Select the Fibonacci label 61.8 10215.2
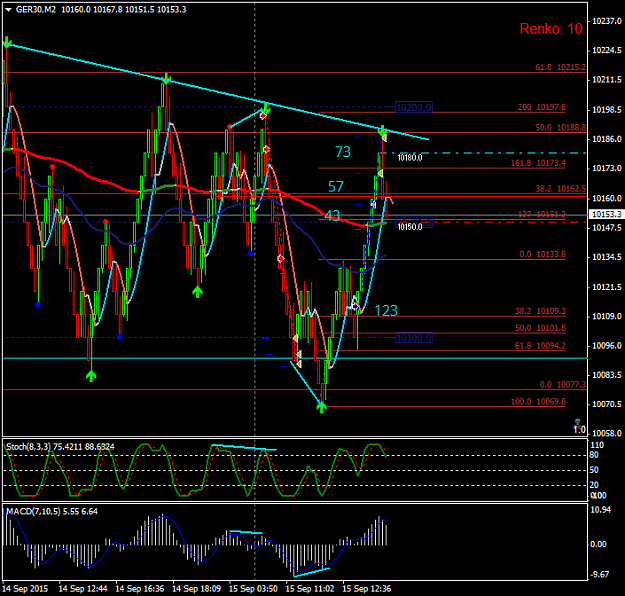The image size is (625, 596). pyautogui.click(x=560, y=67)
